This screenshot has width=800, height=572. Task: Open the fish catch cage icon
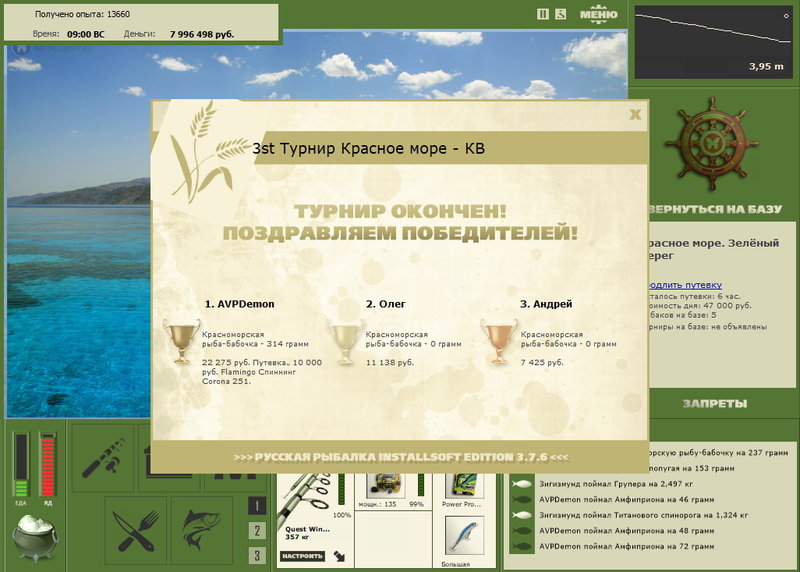pyautogui.click(x=202, y=531)
